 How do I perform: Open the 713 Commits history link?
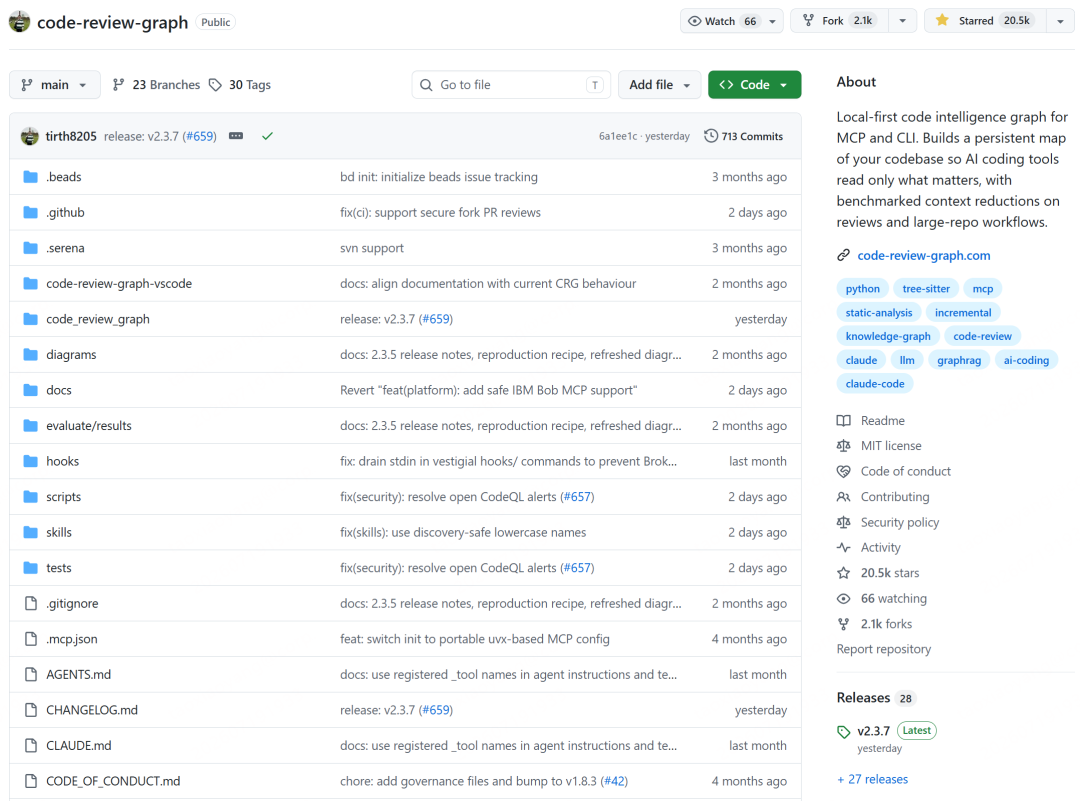(x=744, y=136)
